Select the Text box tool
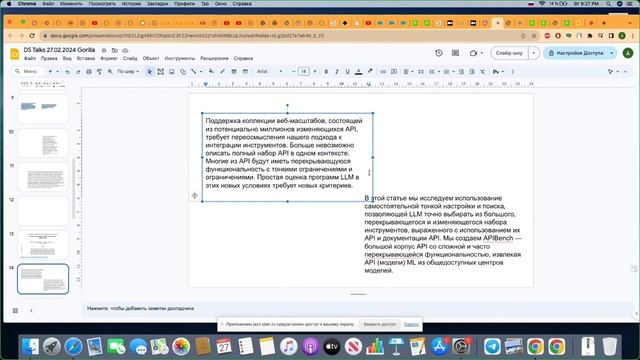The height and width of the screenshot is (360, 640). point(160,71)
